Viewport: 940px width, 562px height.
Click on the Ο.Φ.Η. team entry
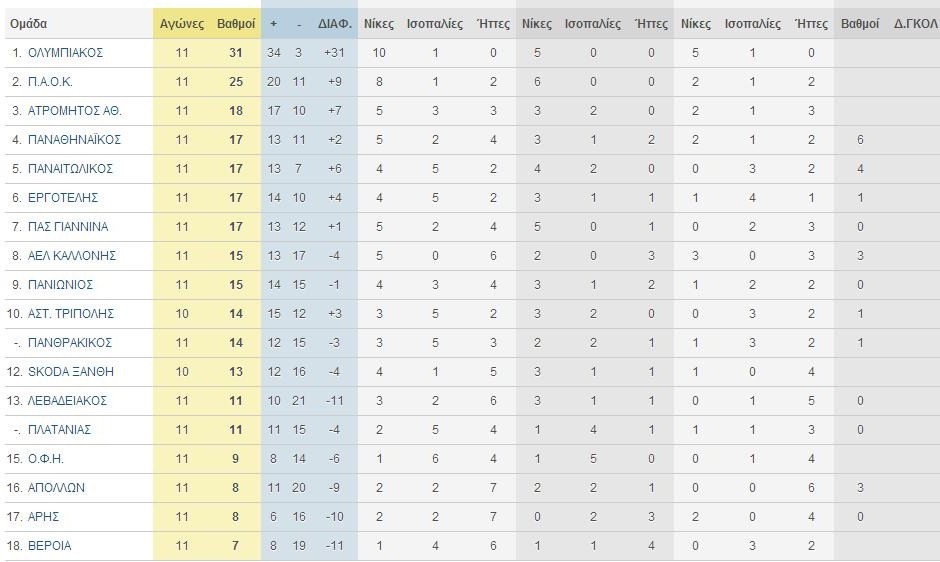(46, 459)
